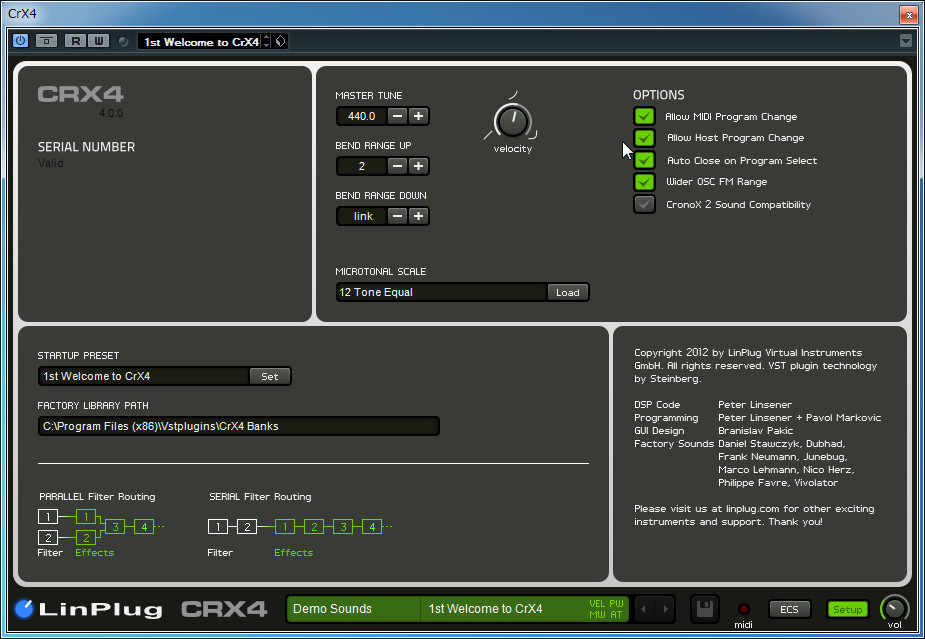
Task: Click the CRX4 logo in the serial number panel
Action: [81, 94]
